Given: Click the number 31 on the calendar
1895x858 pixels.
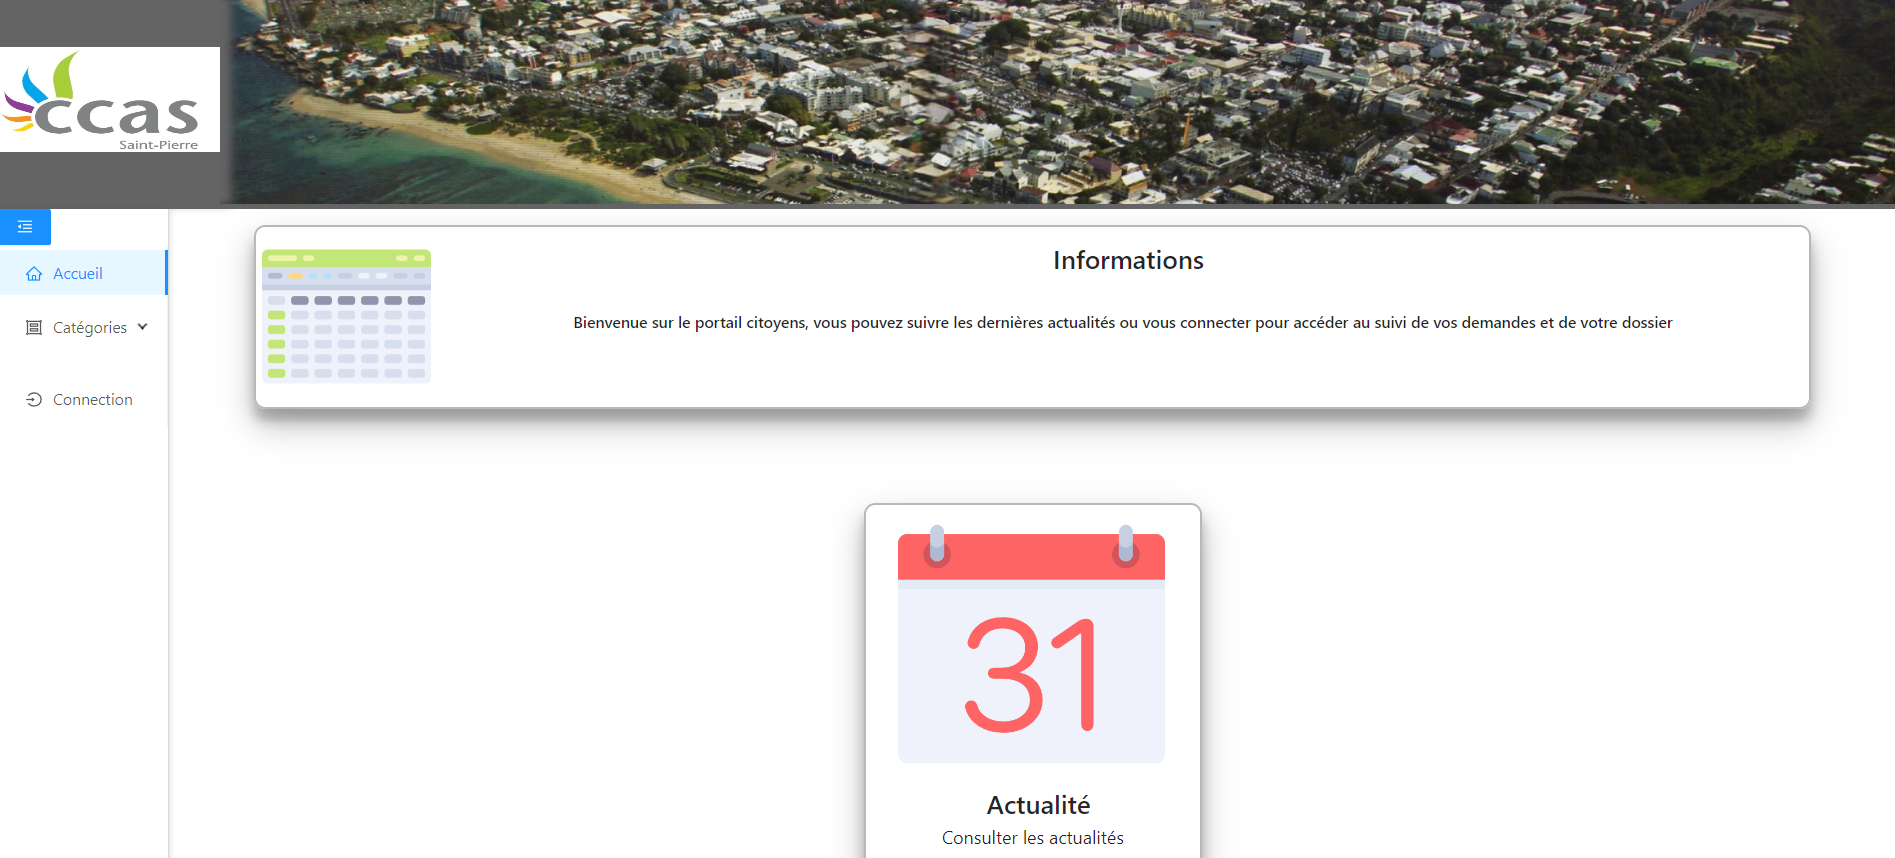Looking at the screenshot, I should 1031,675.
